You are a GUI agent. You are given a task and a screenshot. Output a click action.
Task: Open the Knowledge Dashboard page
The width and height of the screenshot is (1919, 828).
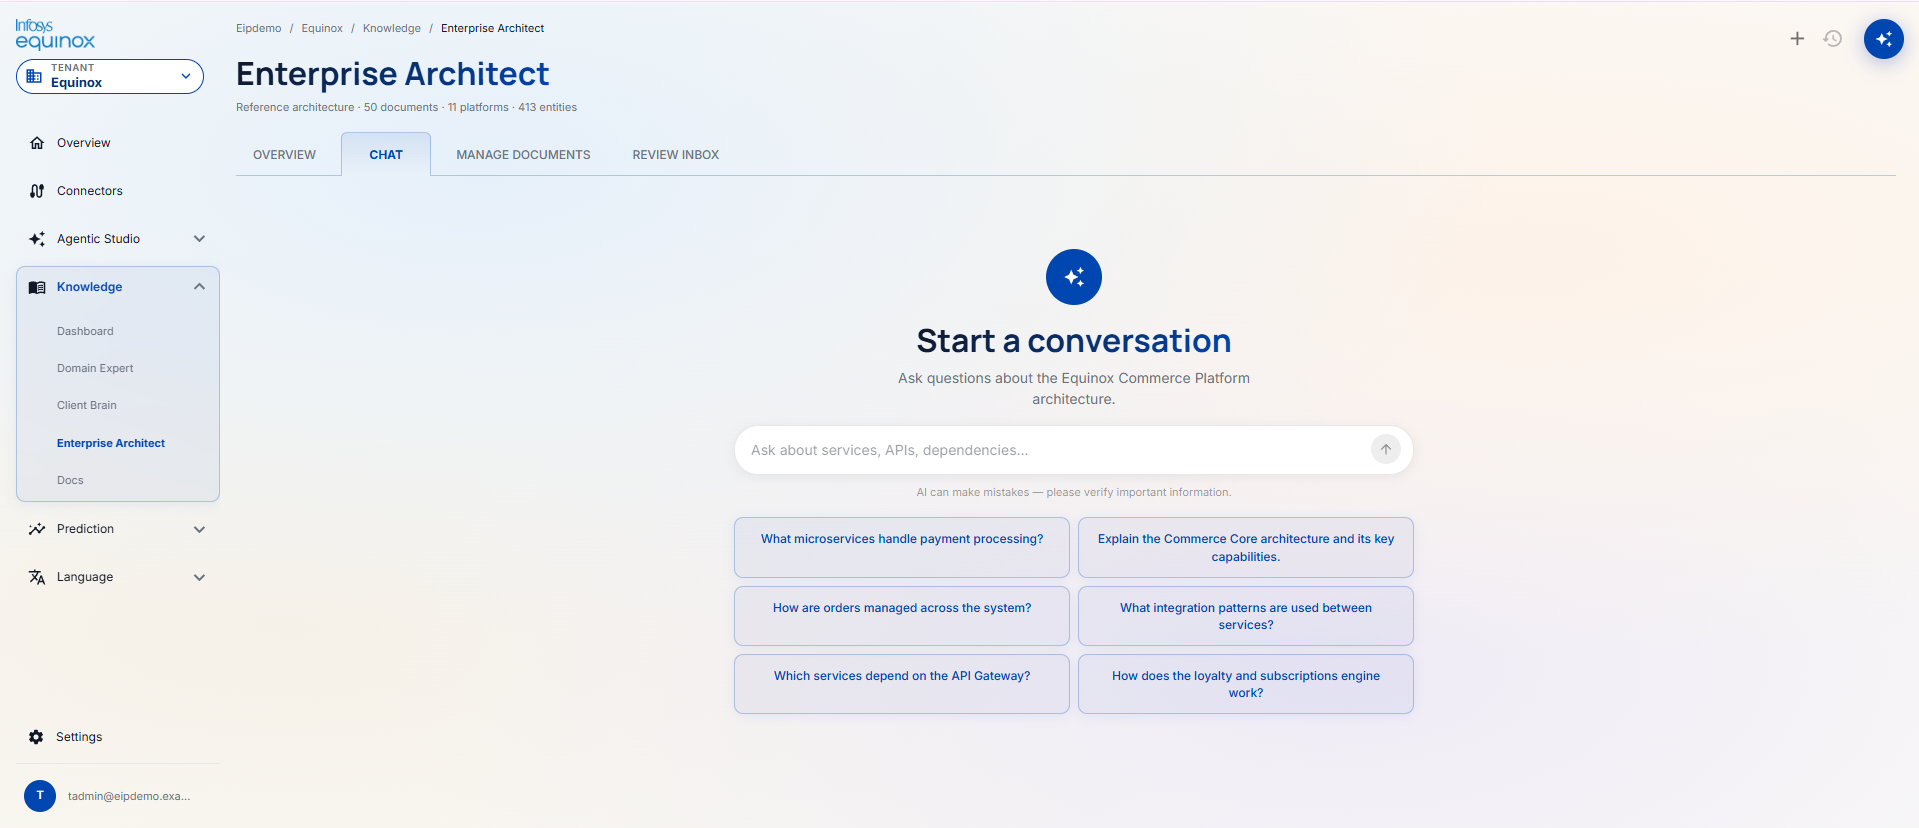pos(85,331)
